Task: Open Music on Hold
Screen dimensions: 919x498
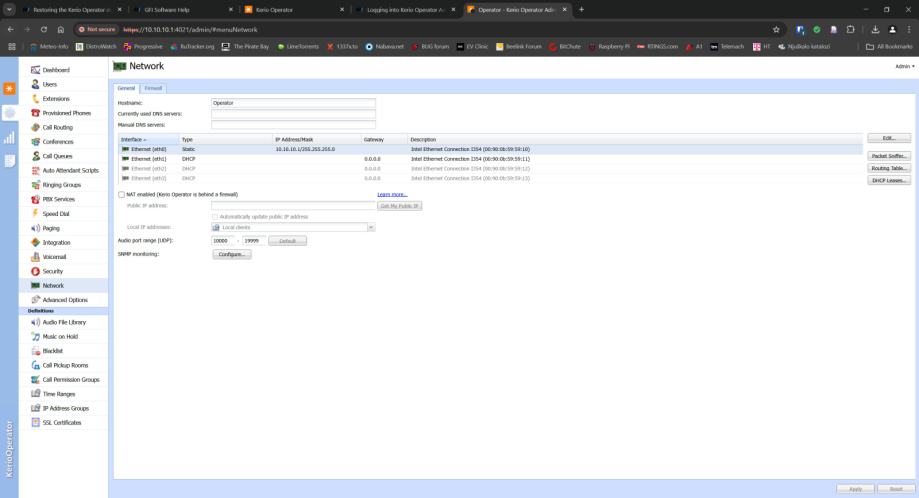Action: [x=60, y=337]
